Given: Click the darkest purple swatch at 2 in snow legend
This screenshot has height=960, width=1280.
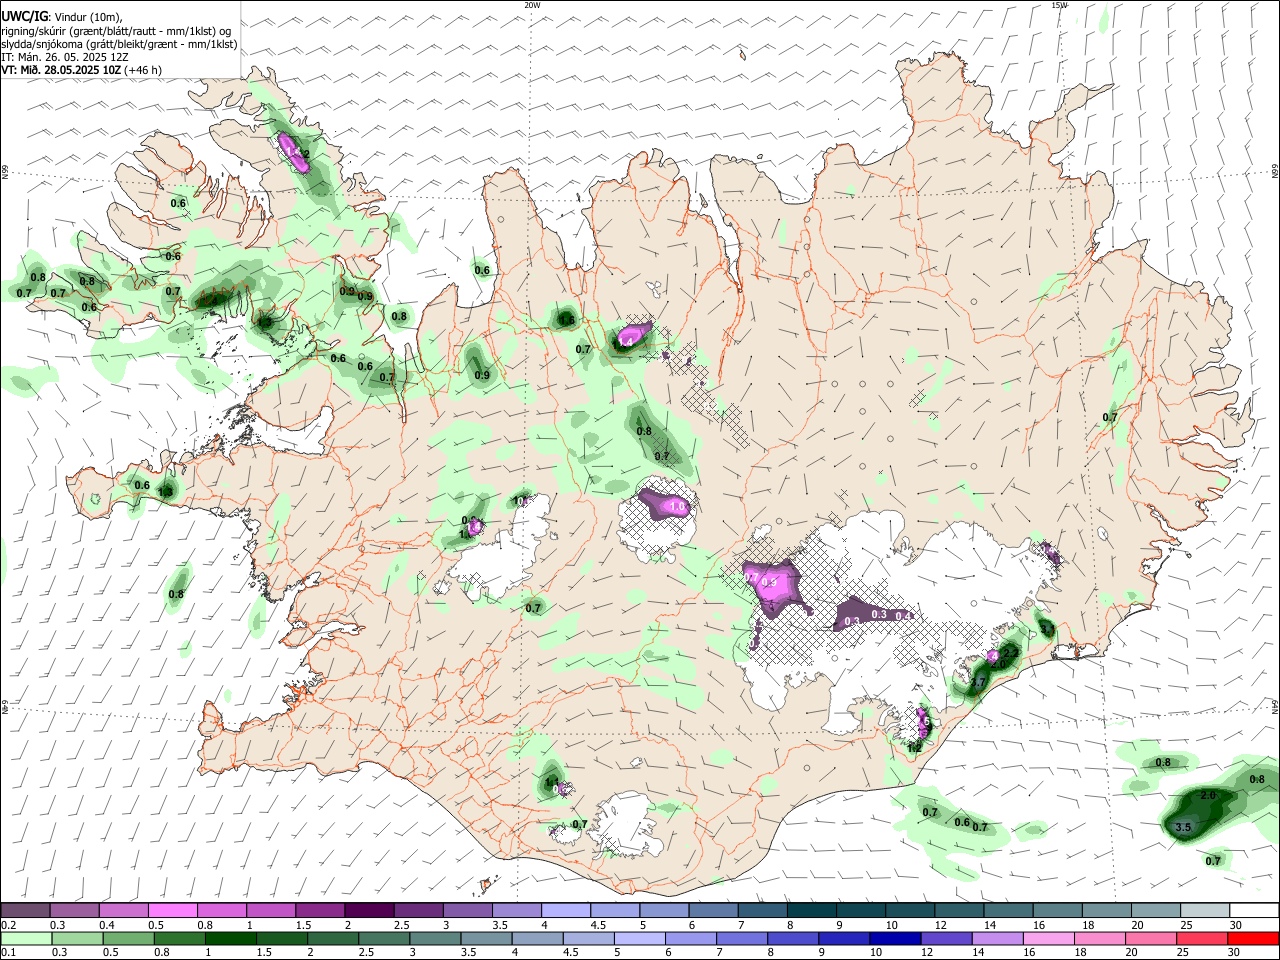Looking at the screenshot, I should (368, 910).
